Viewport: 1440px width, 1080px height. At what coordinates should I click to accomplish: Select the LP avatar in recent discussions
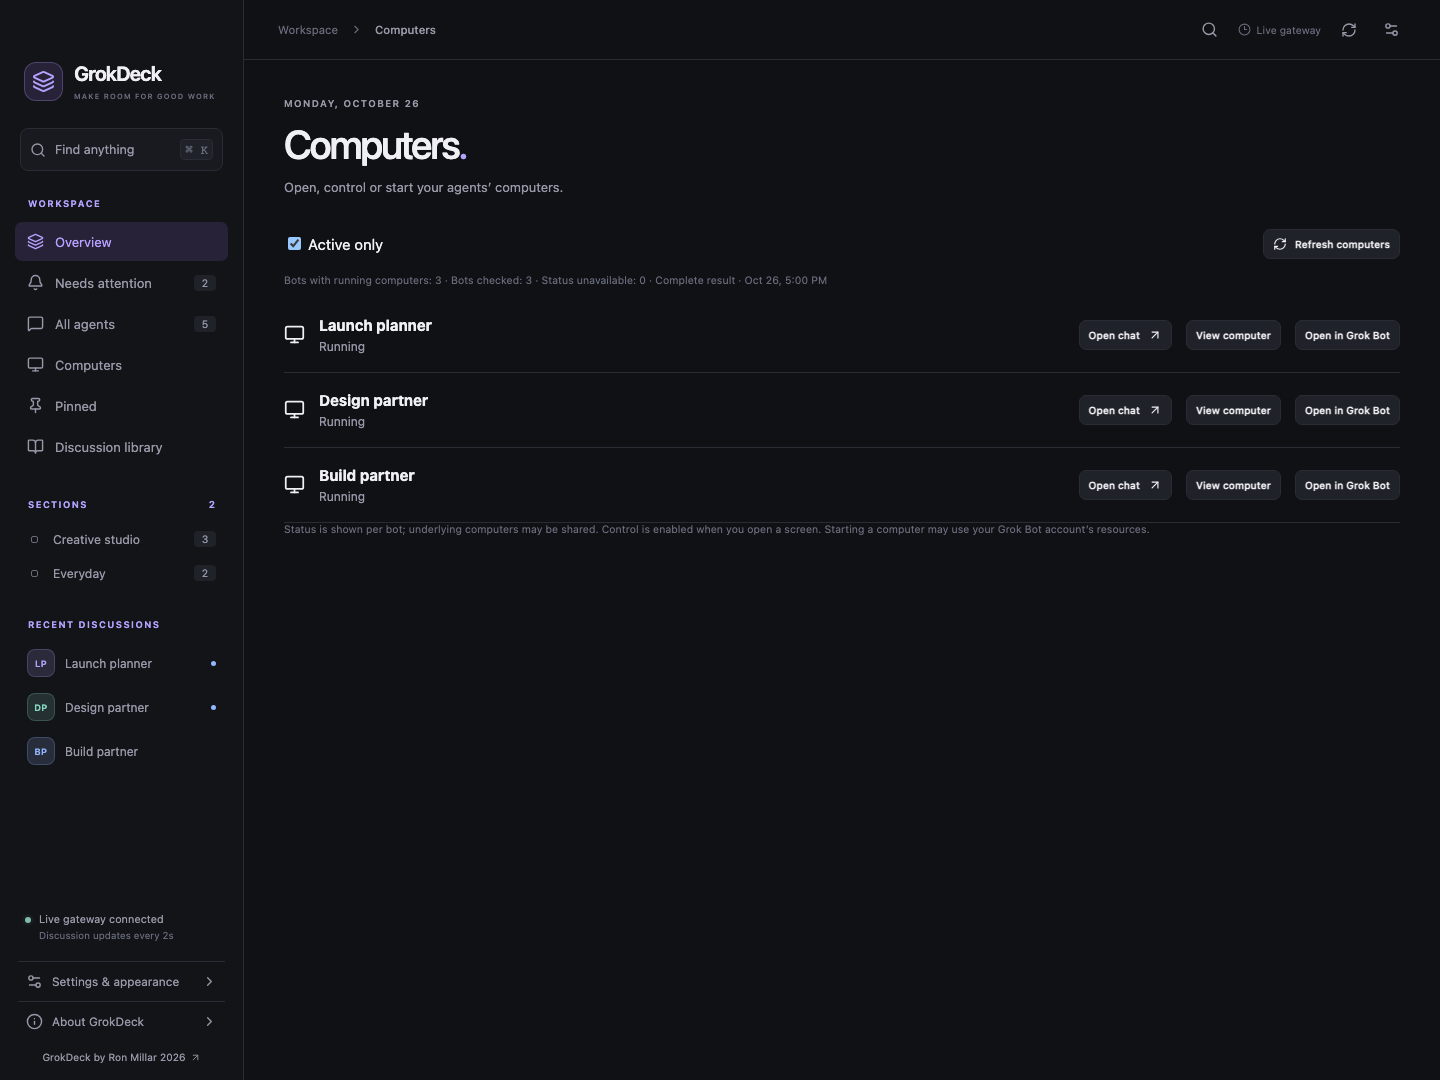[x=41, y=663]
